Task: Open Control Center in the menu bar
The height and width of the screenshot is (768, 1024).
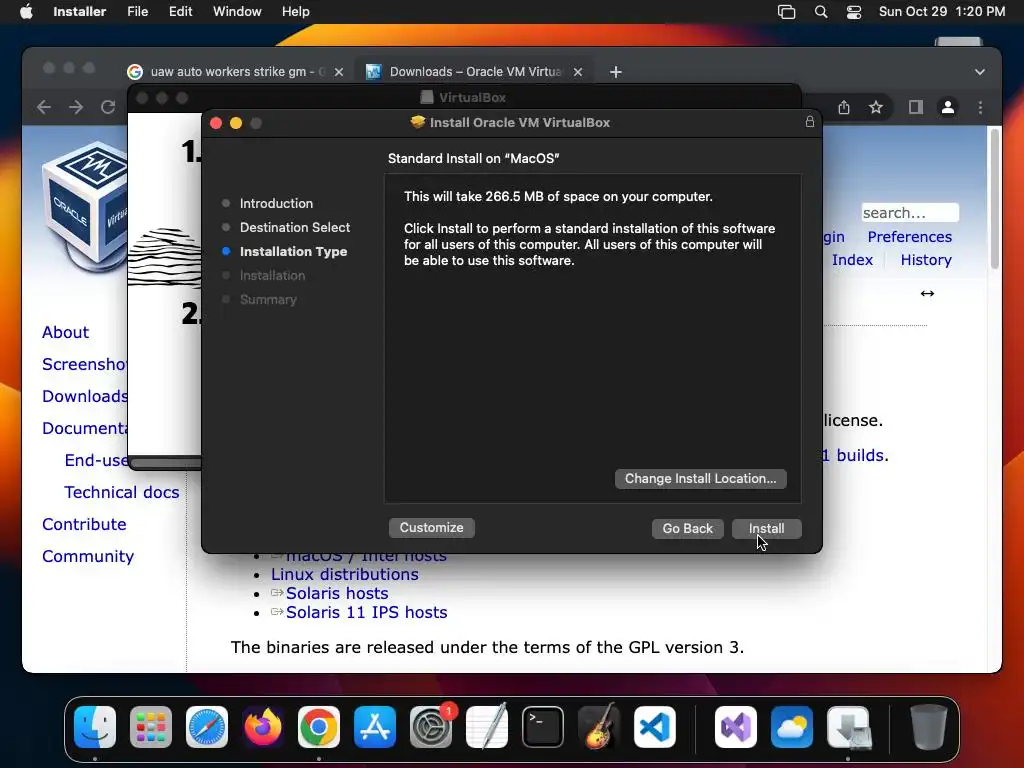Action: point(854,12)
